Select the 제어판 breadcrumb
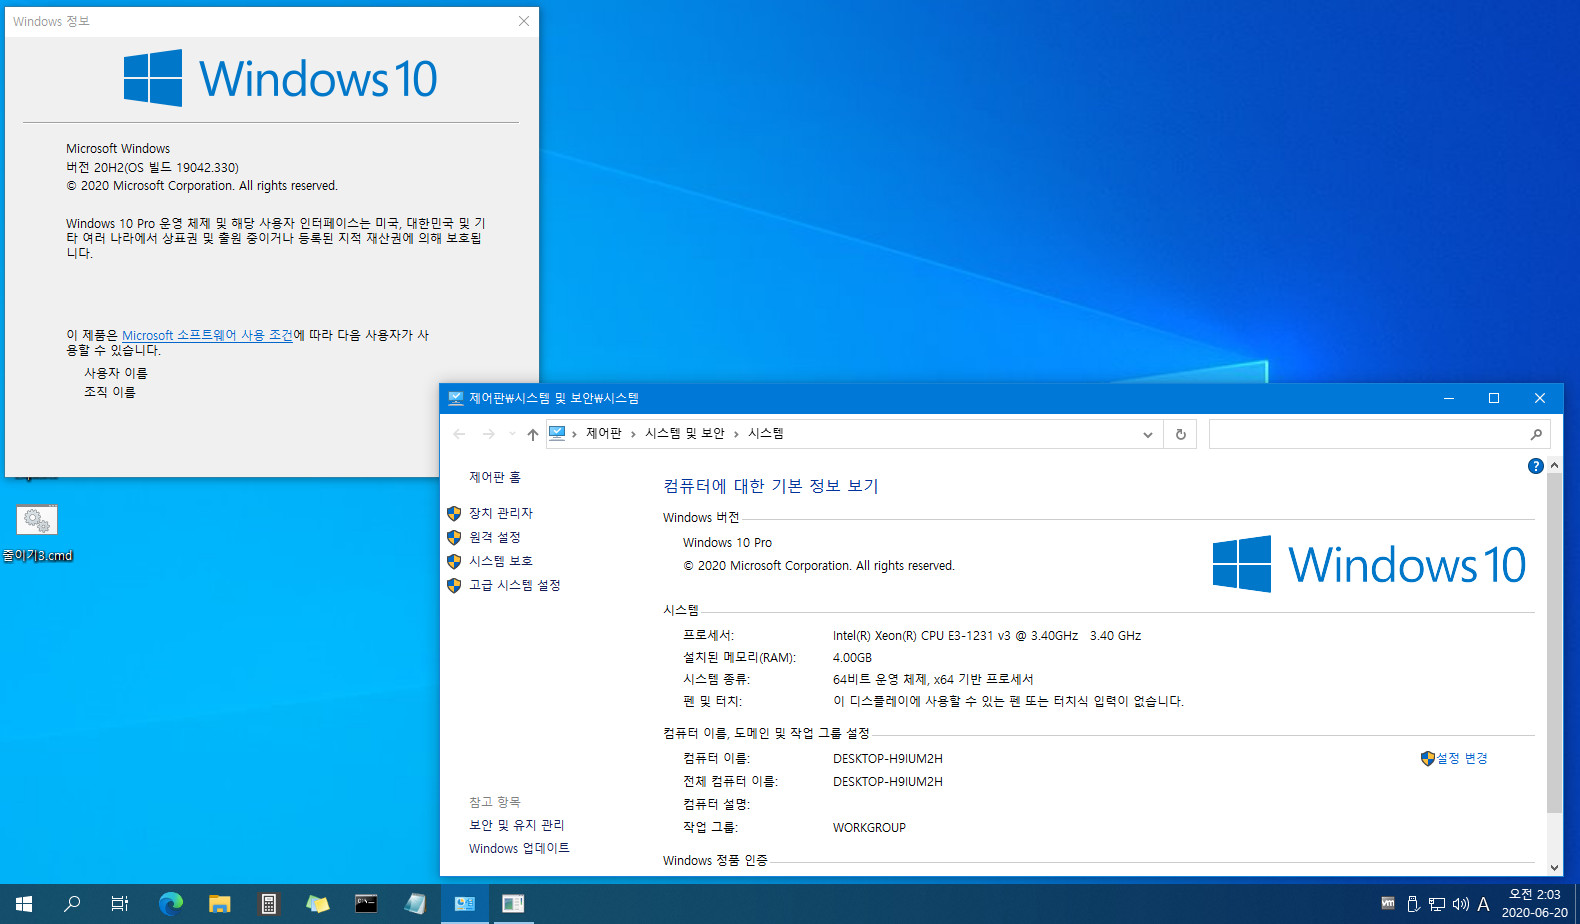Screen dimensions: 1580x924 [603, 433]
